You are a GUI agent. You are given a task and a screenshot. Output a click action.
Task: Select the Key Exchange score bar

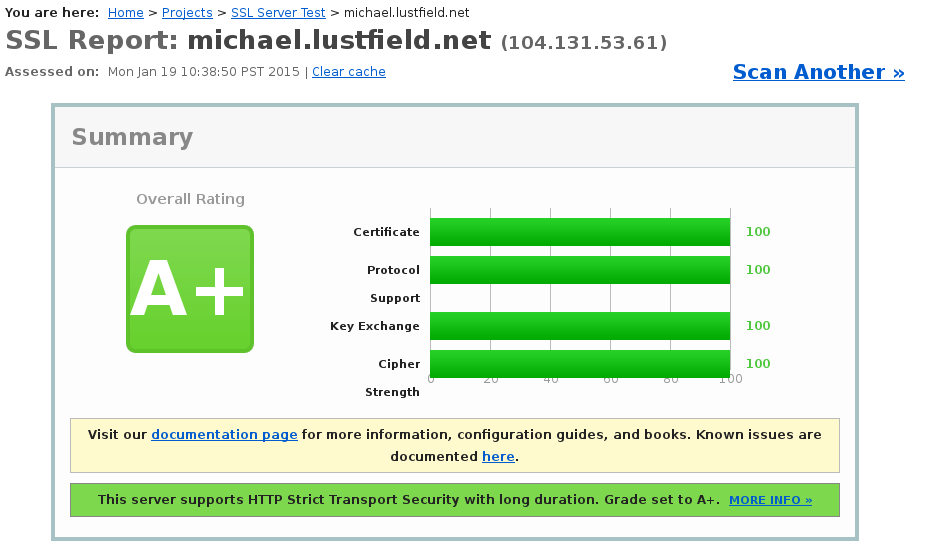click(x=580, y=326)
